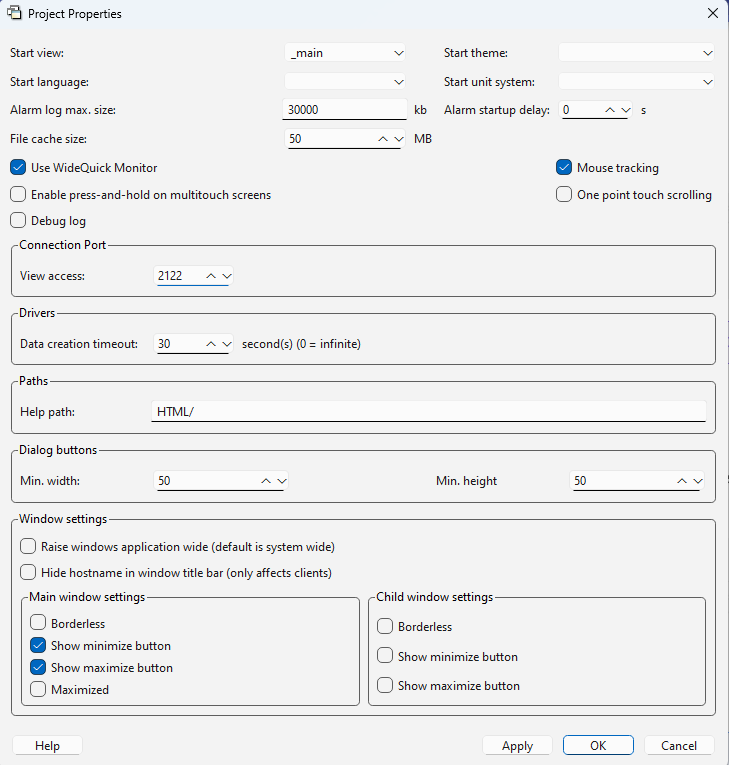Expand the Start theme dropdown

pos(708,53)
